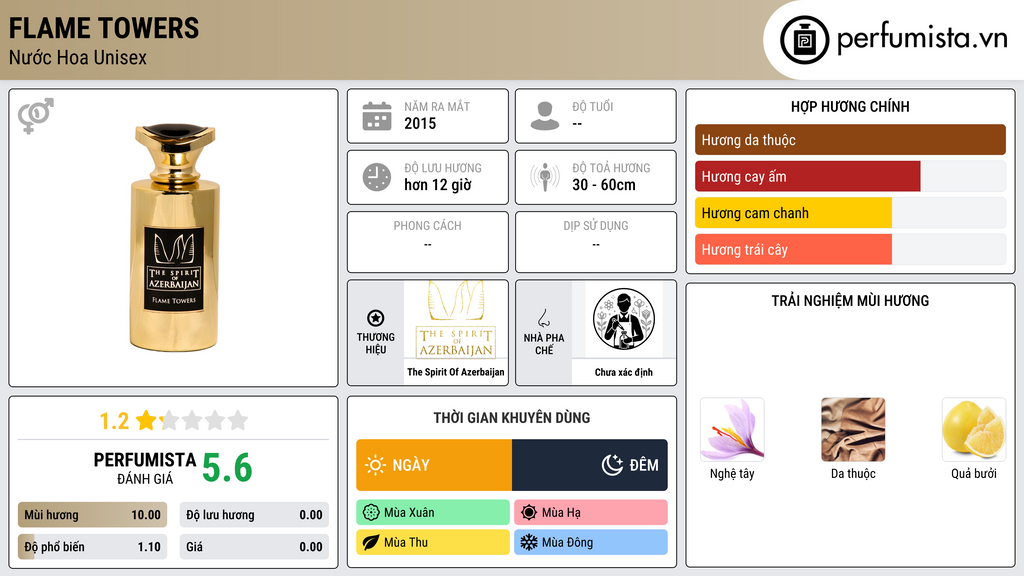Click the TRẢI NGHIỆM MÙI HƯƠNG heading
This screenshot has width=1024, height=576.
(x=850, y=301)
